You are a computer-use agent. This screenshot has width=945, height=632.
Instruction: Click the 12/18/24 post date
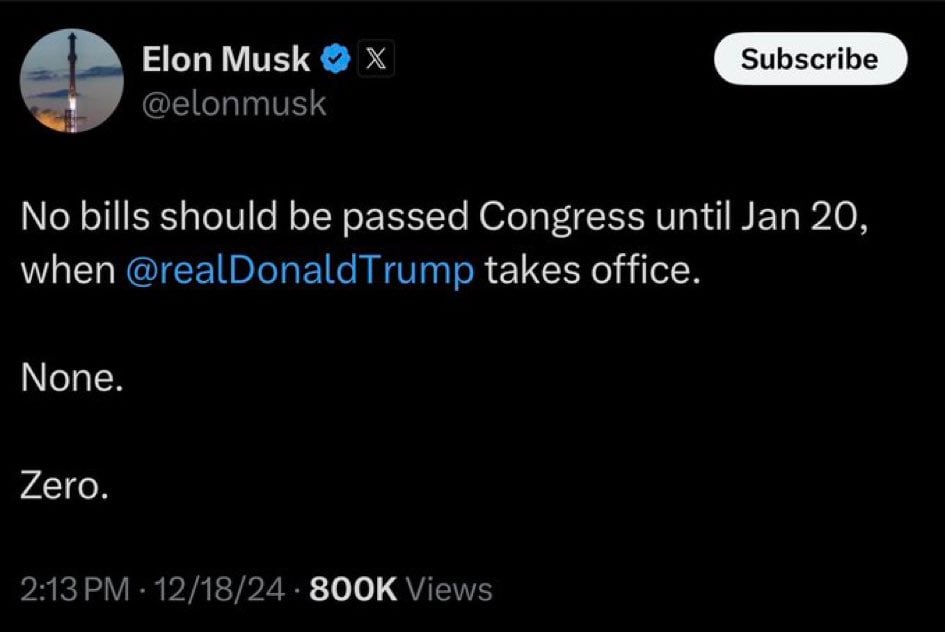coord(218,589)
